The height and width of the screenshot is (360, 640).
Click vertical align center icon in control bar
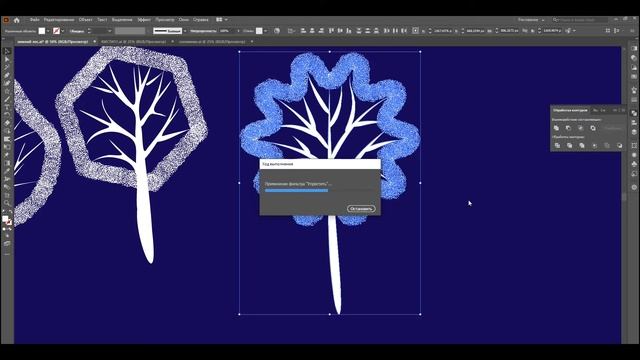click(x=340, y=31)
